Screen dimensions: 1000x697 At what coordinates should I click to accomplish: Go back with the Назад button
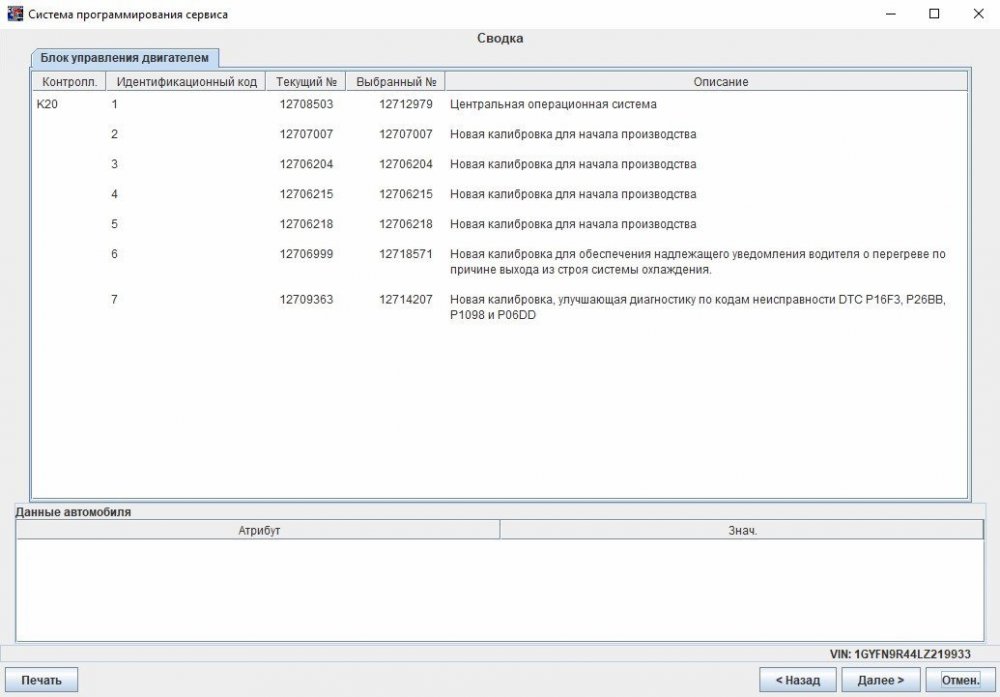(797, 680)
